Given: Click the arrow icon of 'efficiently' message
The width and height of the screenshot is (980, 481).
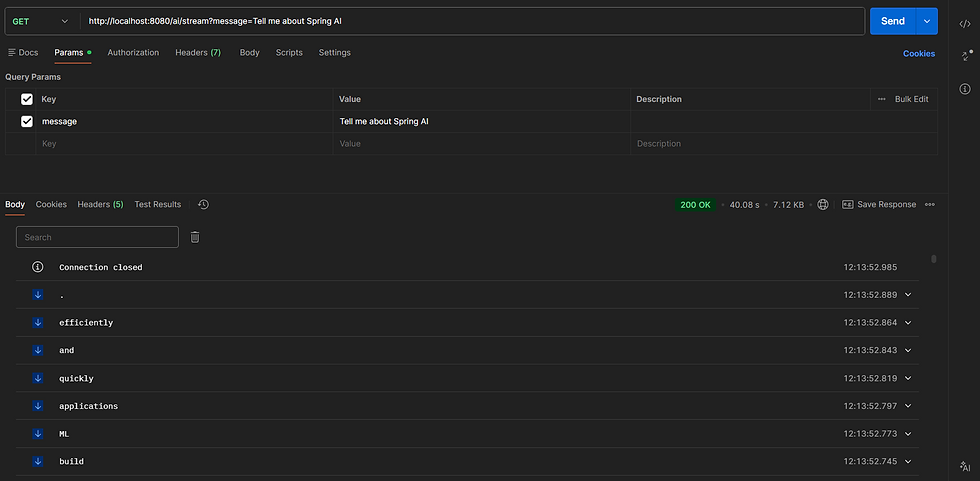Looking at the screenshot, I should (x=38, y=322).
